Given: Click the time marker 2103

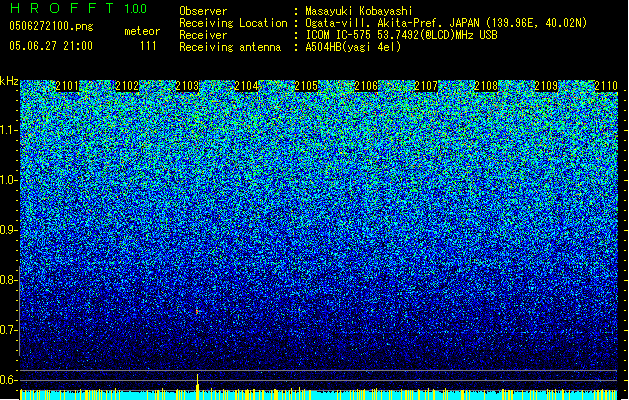Looking at the screenshot, I should [187, 86].
